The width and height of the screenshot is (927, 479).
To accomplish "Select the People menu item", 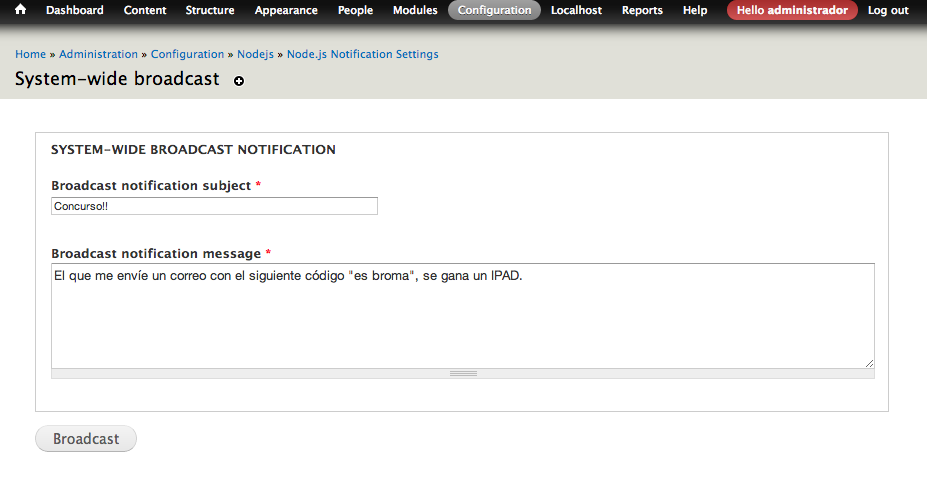I will tap(355, 10).
